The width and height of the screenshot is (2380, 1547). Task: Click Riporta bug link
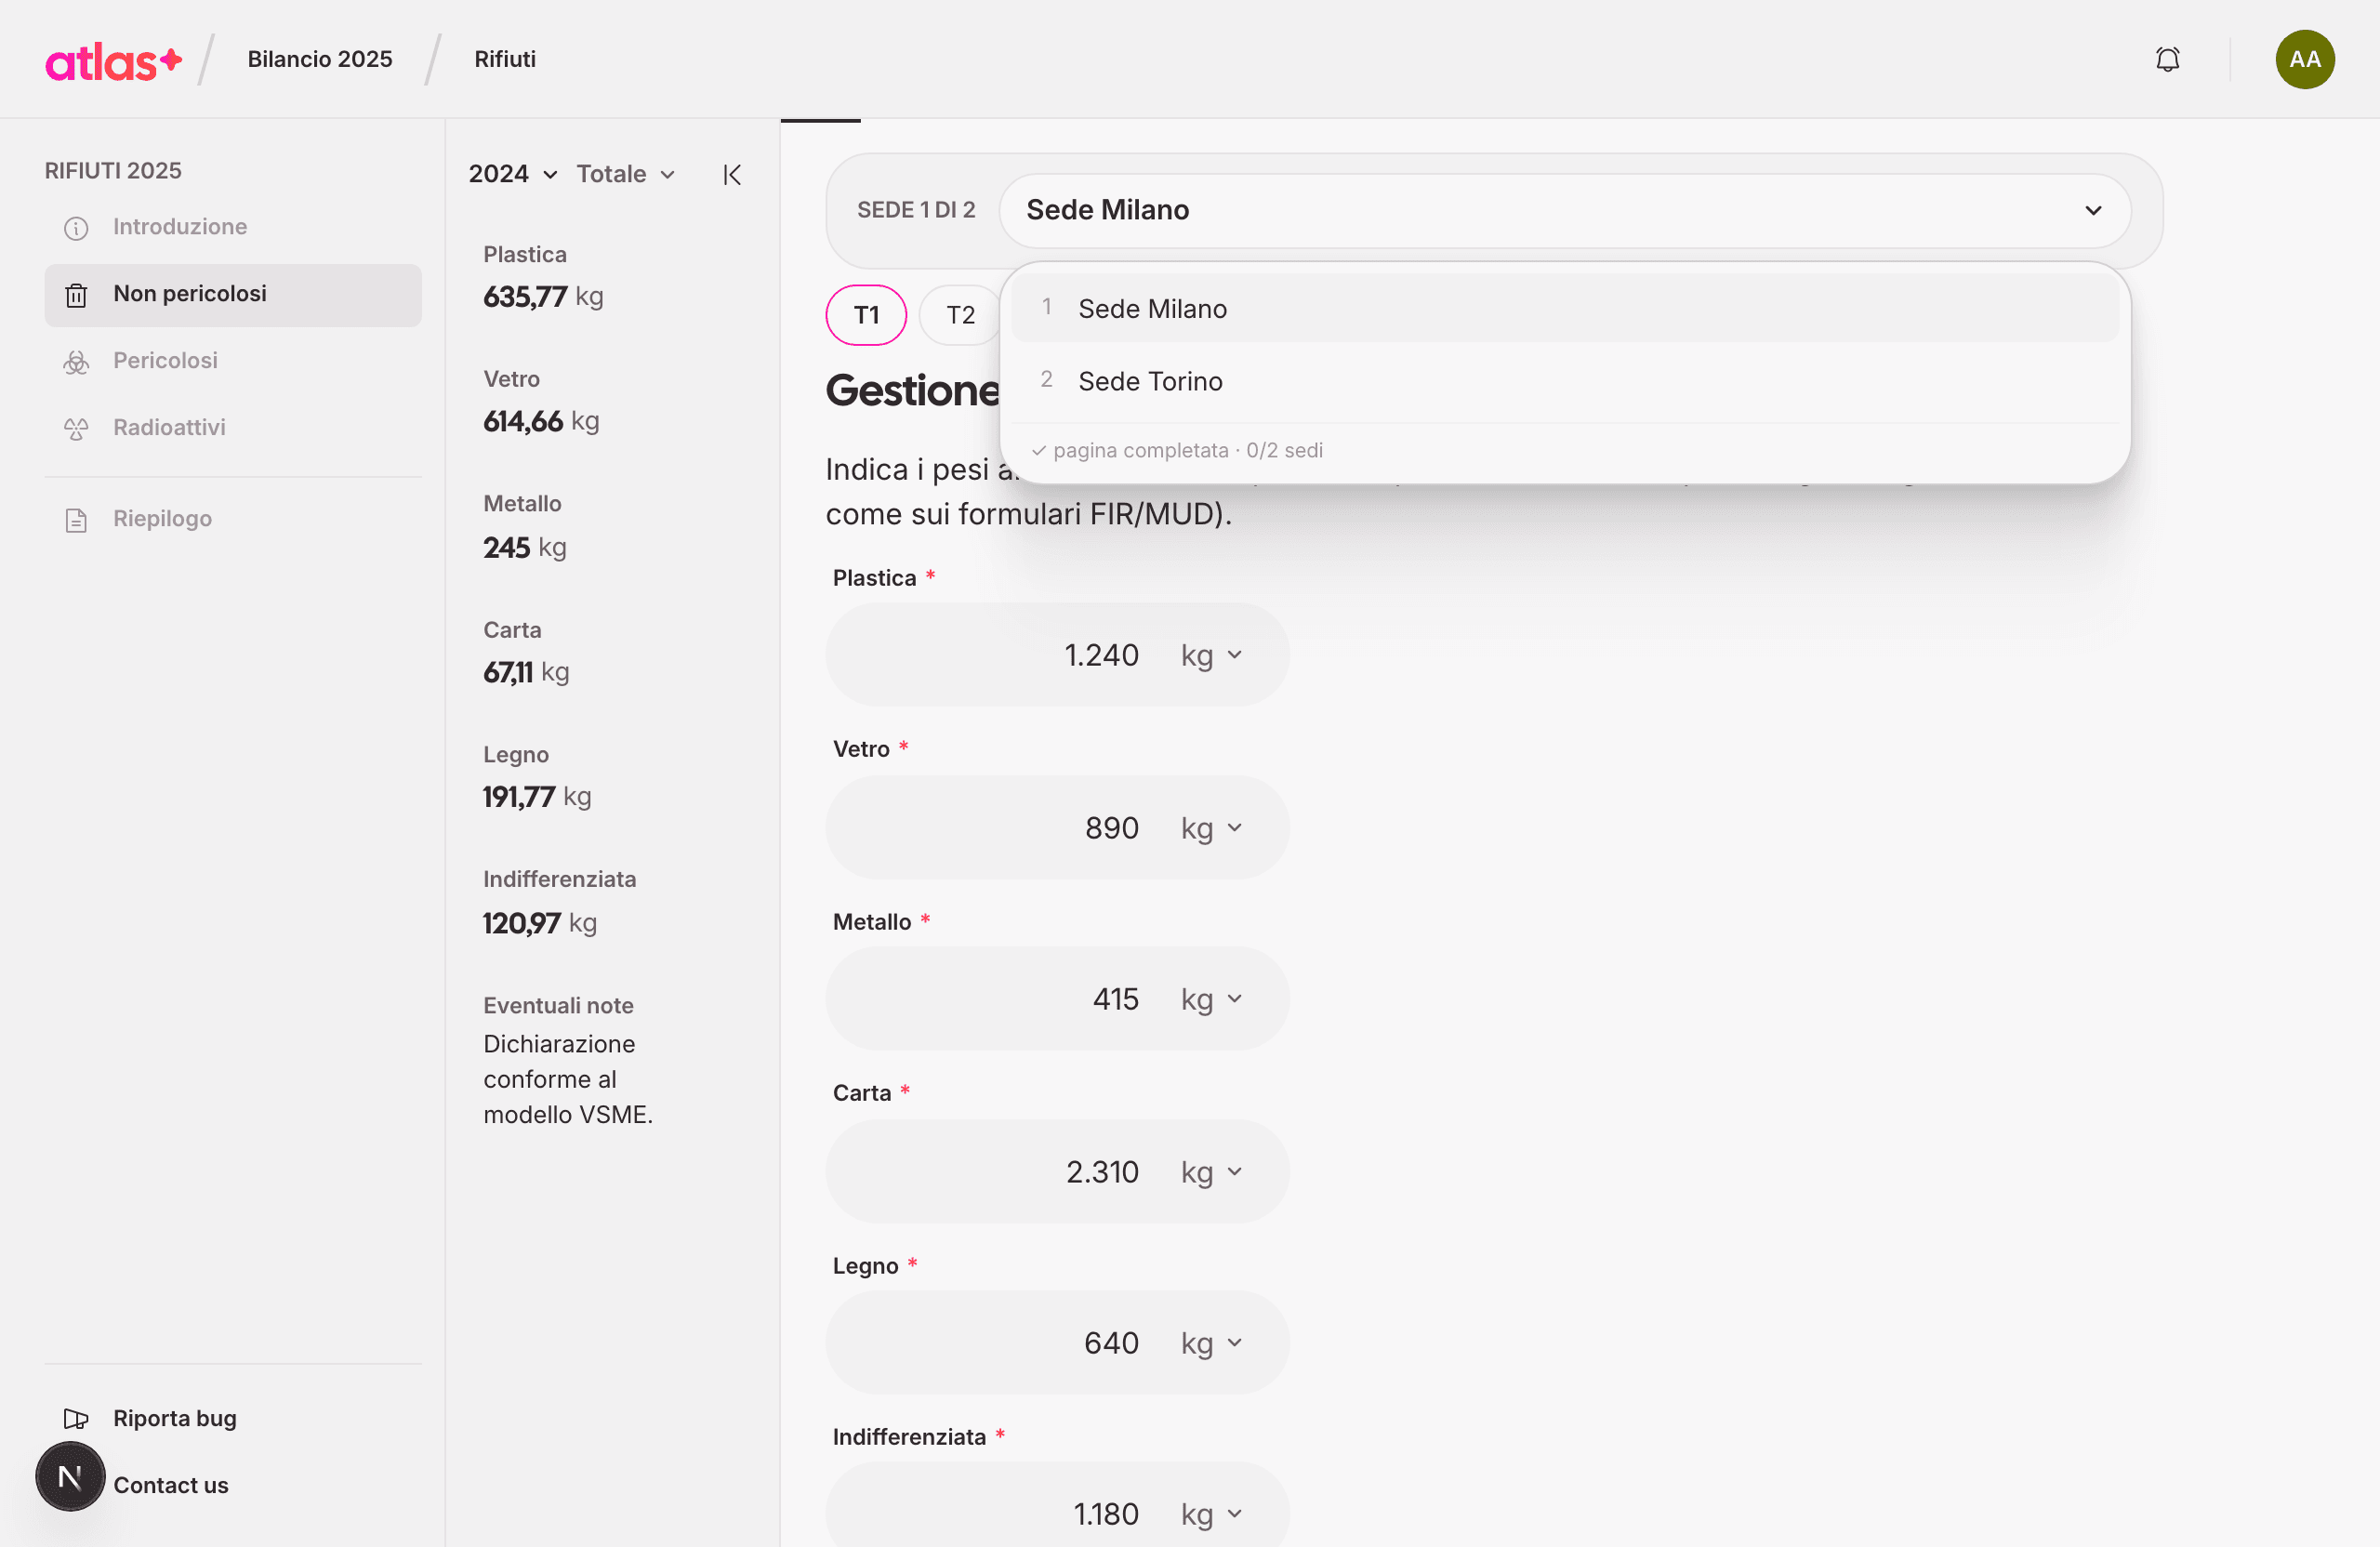coord(174,1418)
